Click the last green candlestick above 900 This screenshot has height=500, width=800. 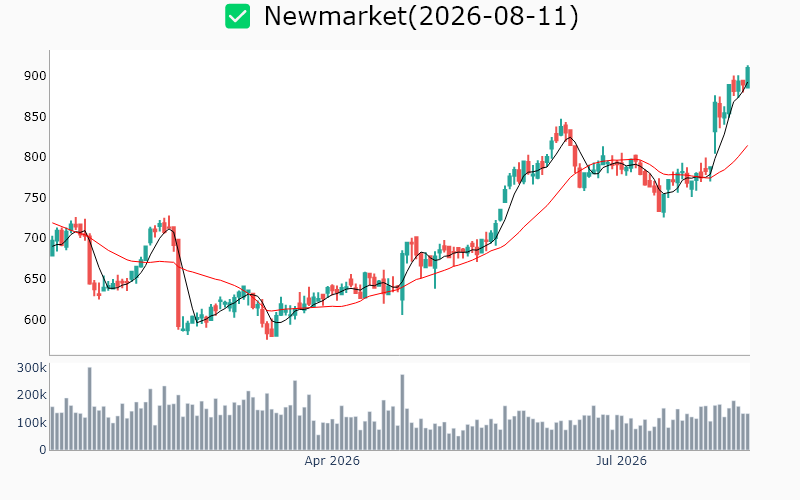tap(748, 77)
